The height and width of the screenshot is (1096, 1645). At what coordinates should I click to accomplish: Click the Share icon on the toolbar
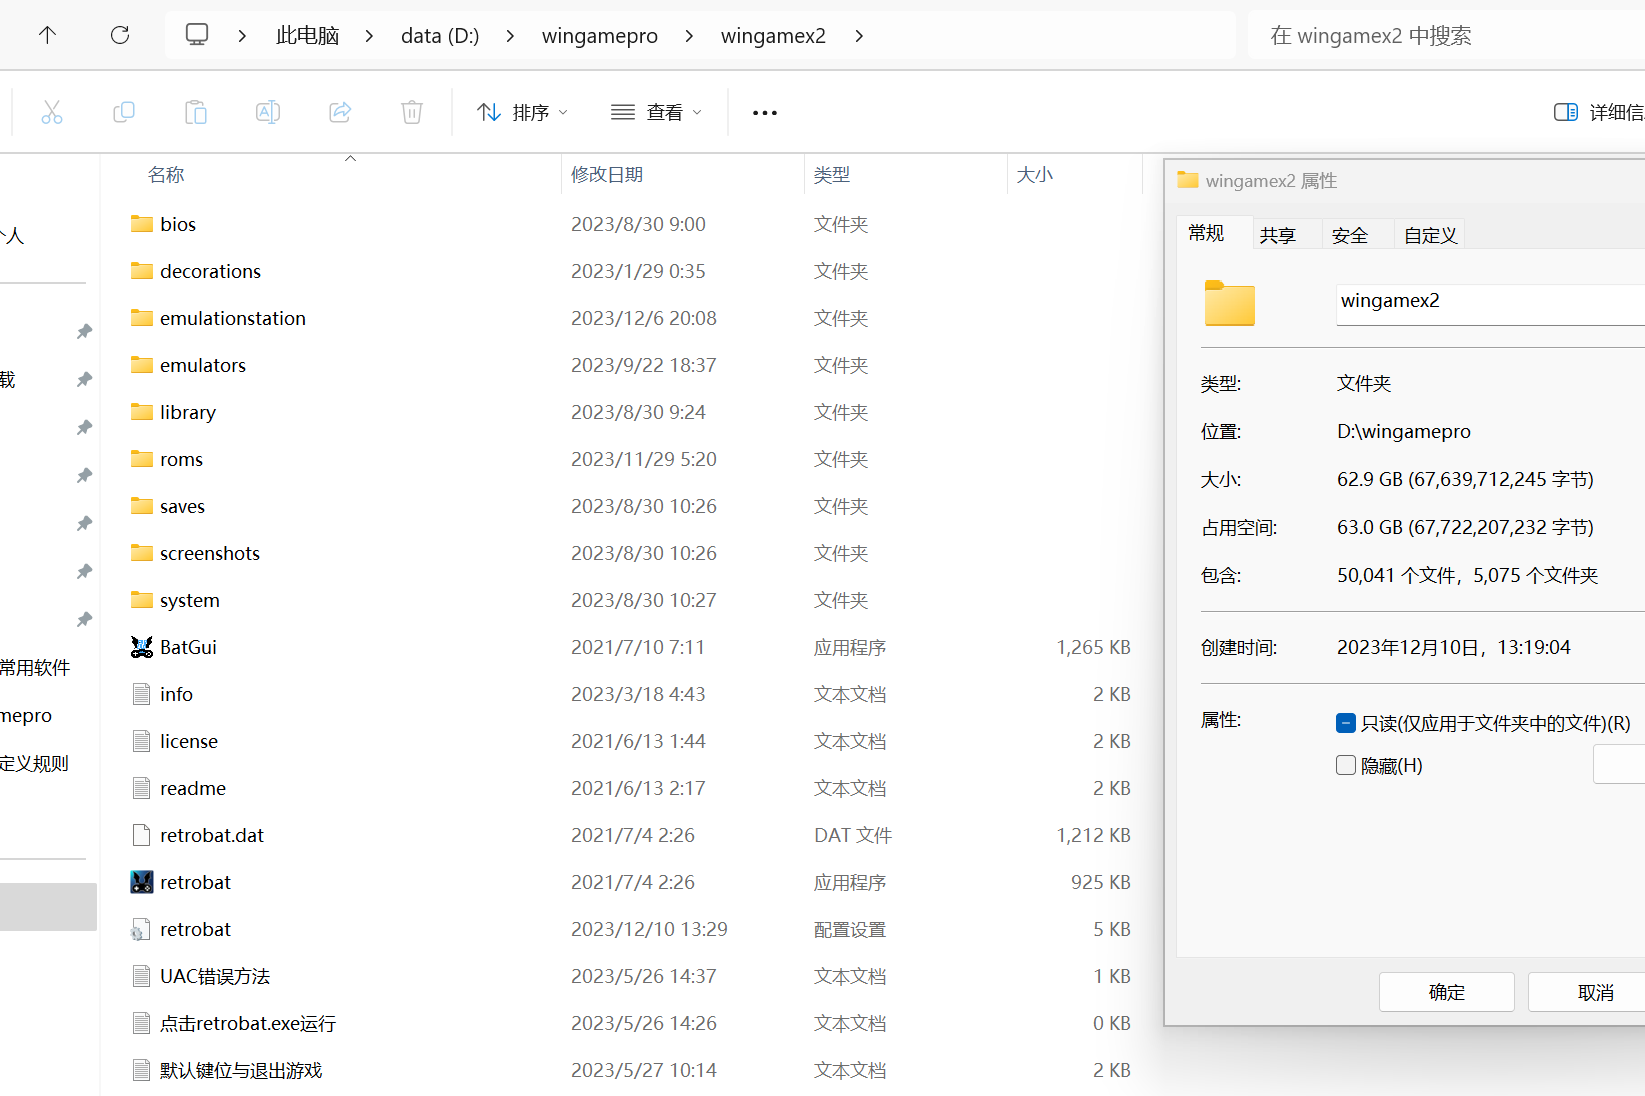pyautogui.click(x=340, y=111)
